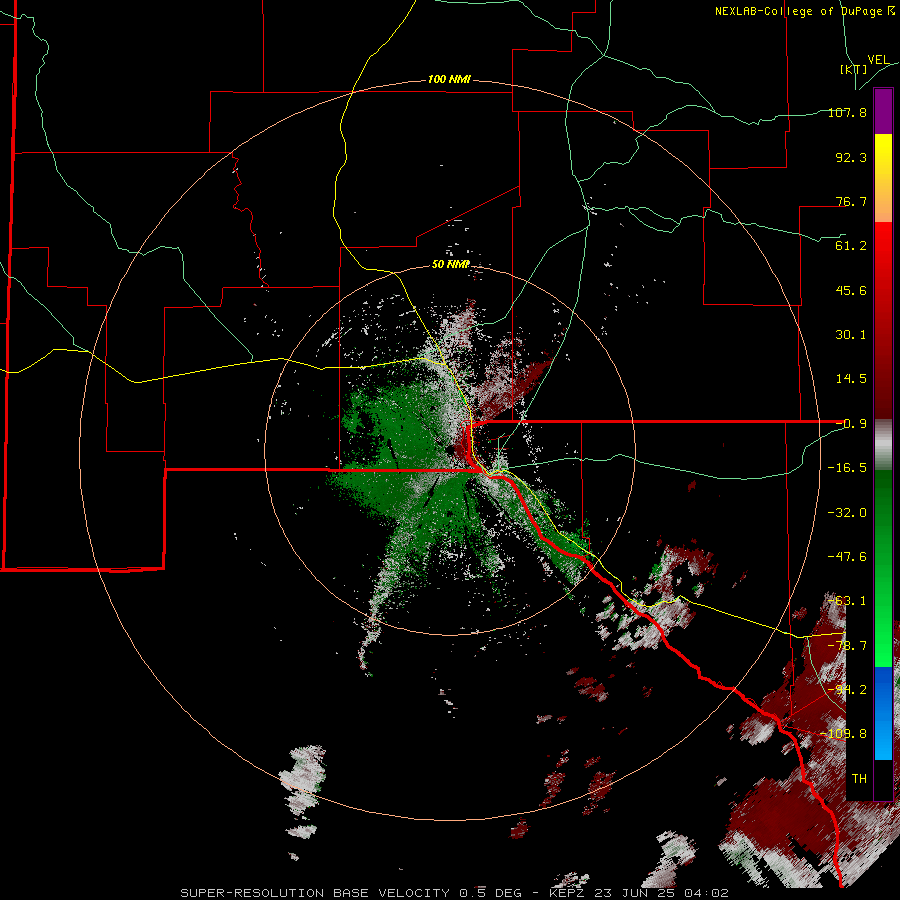Pick the blue segment of velocity color bar

pos(883,713)
